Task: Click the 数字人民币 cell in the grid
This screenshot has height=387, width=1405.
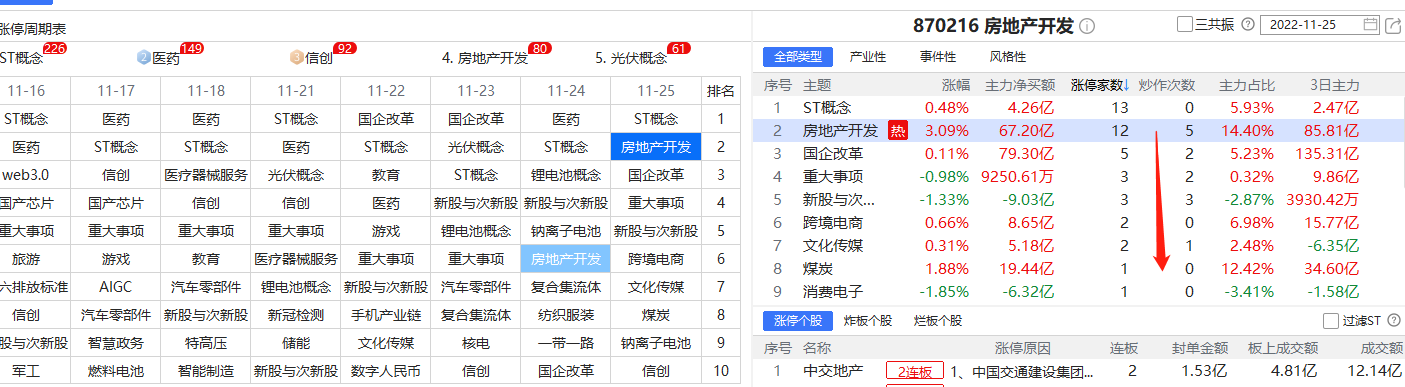Action: point(385,371)
